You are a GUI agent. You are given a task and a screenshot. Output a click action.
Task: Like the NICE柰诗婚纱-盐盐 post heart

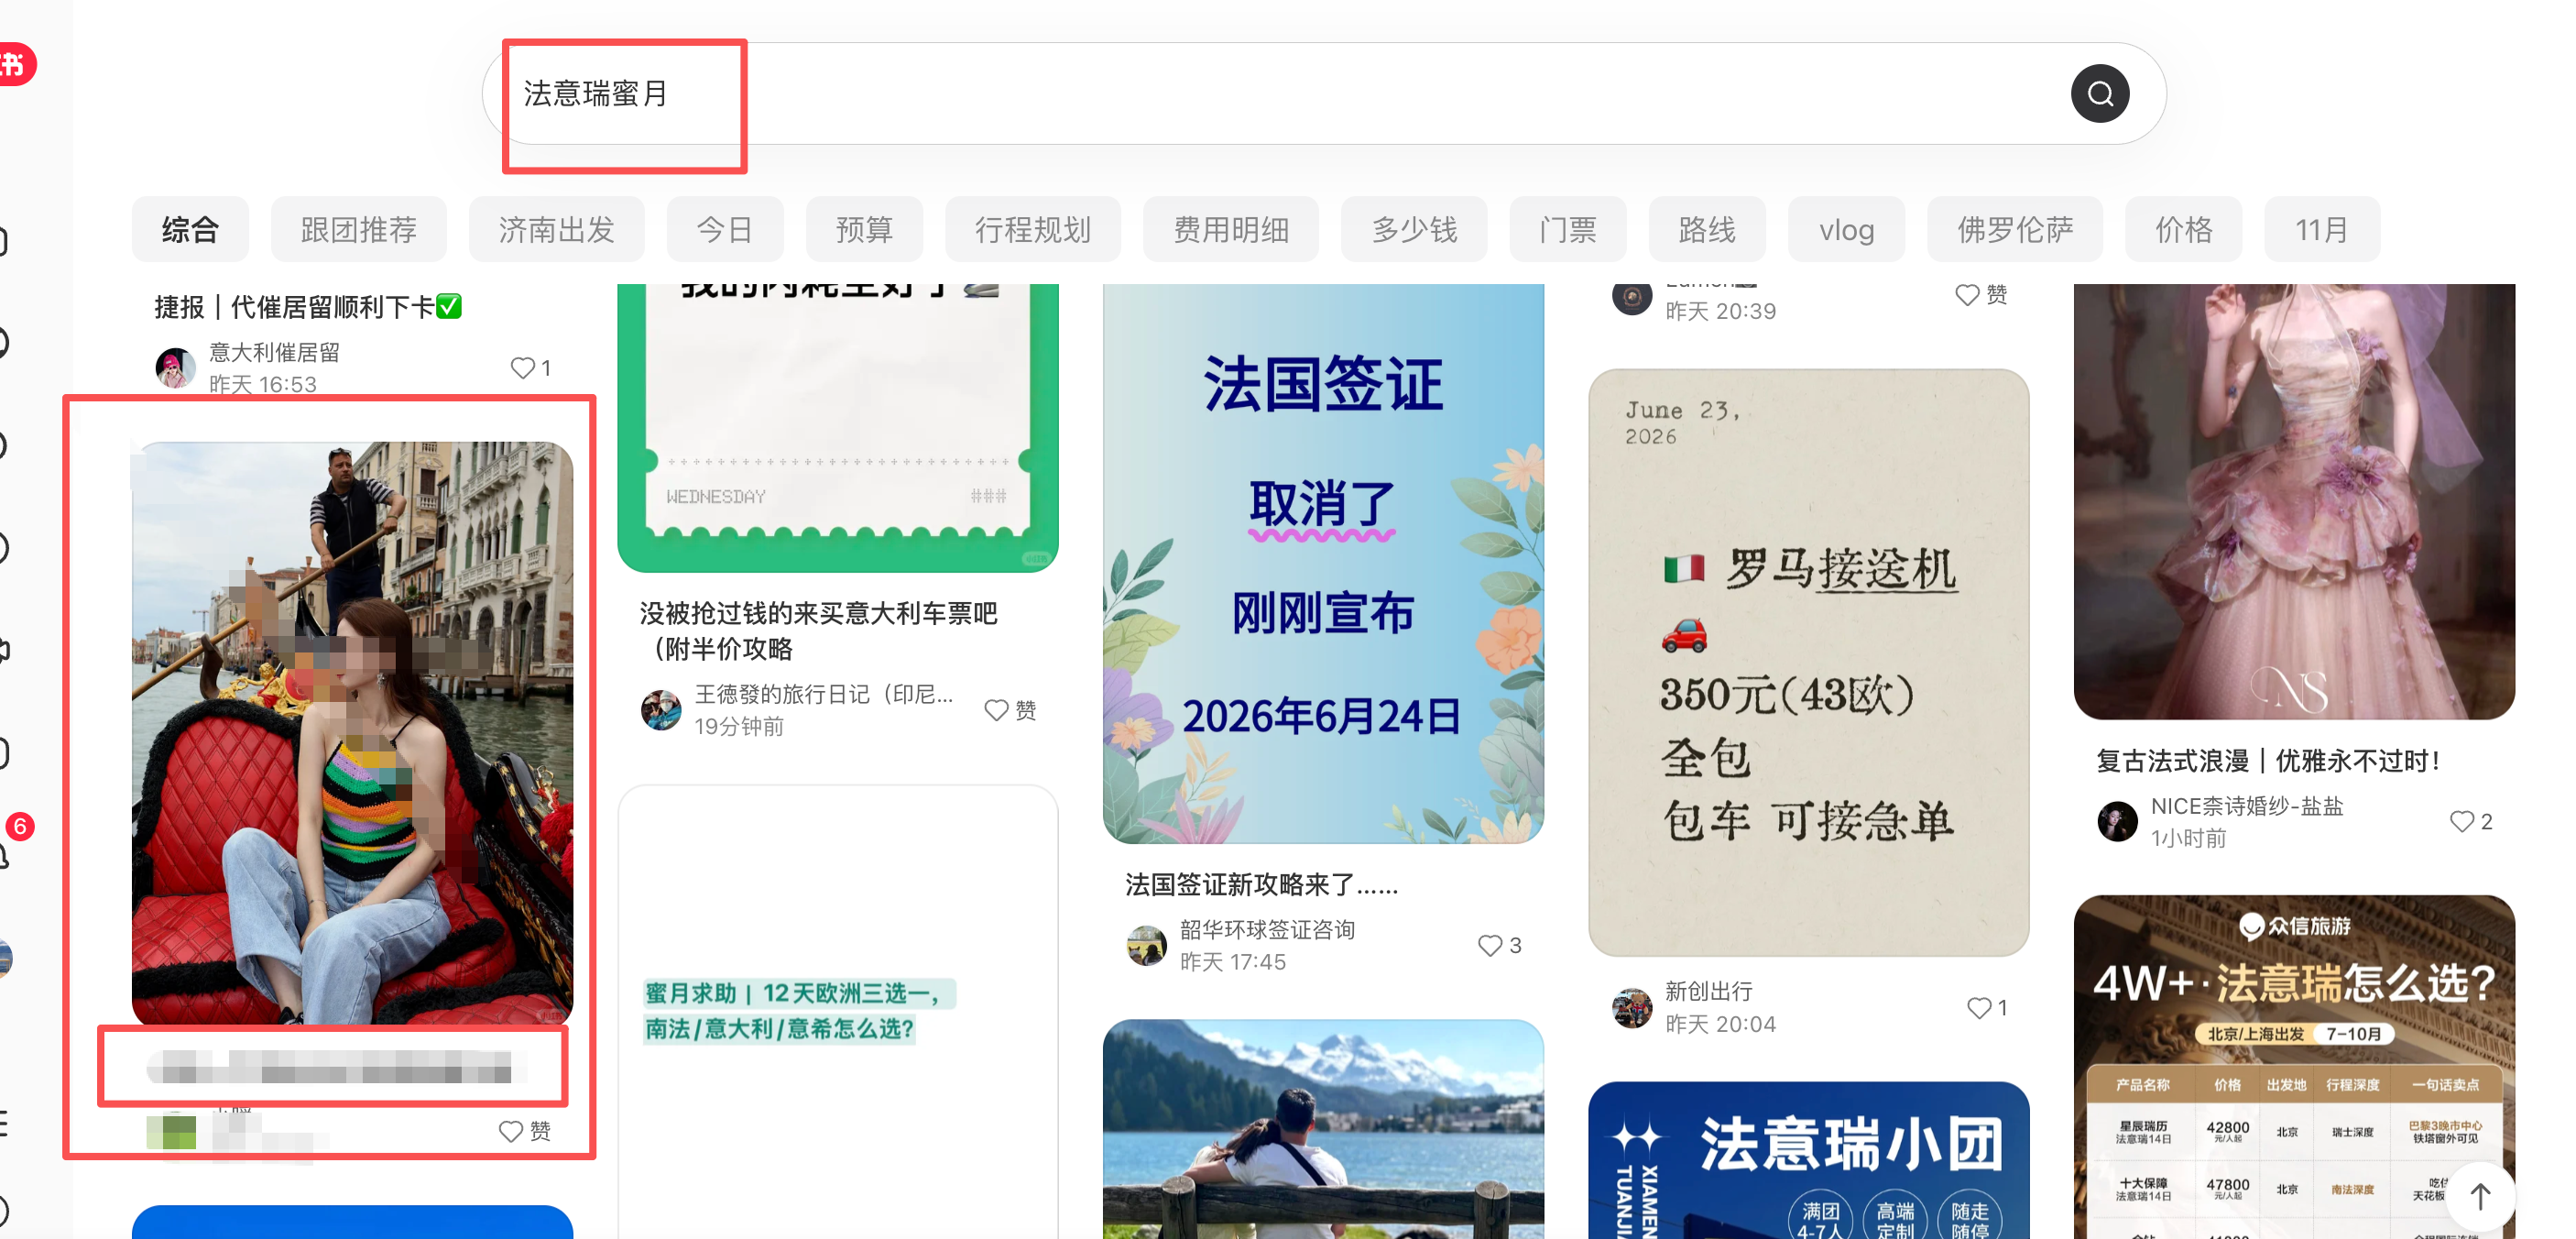click(2462, 821)
